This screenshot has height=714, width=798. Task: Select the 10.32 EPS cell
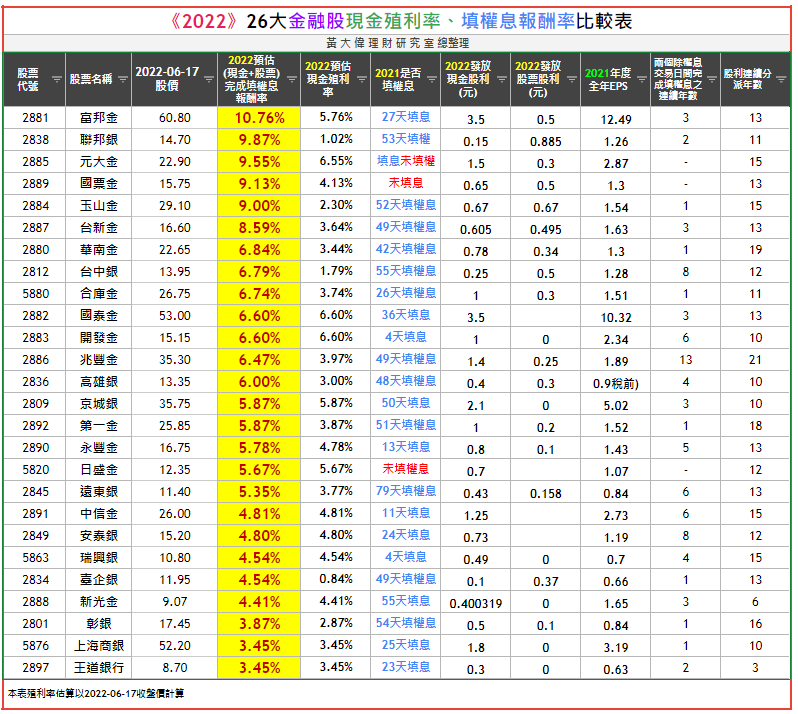coord(616,318)
